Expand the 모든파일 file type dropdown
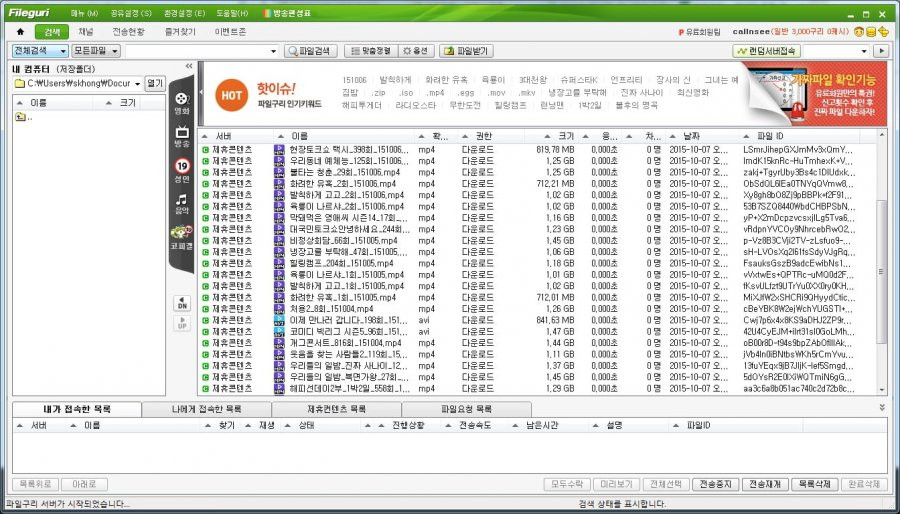 point(96,50)
